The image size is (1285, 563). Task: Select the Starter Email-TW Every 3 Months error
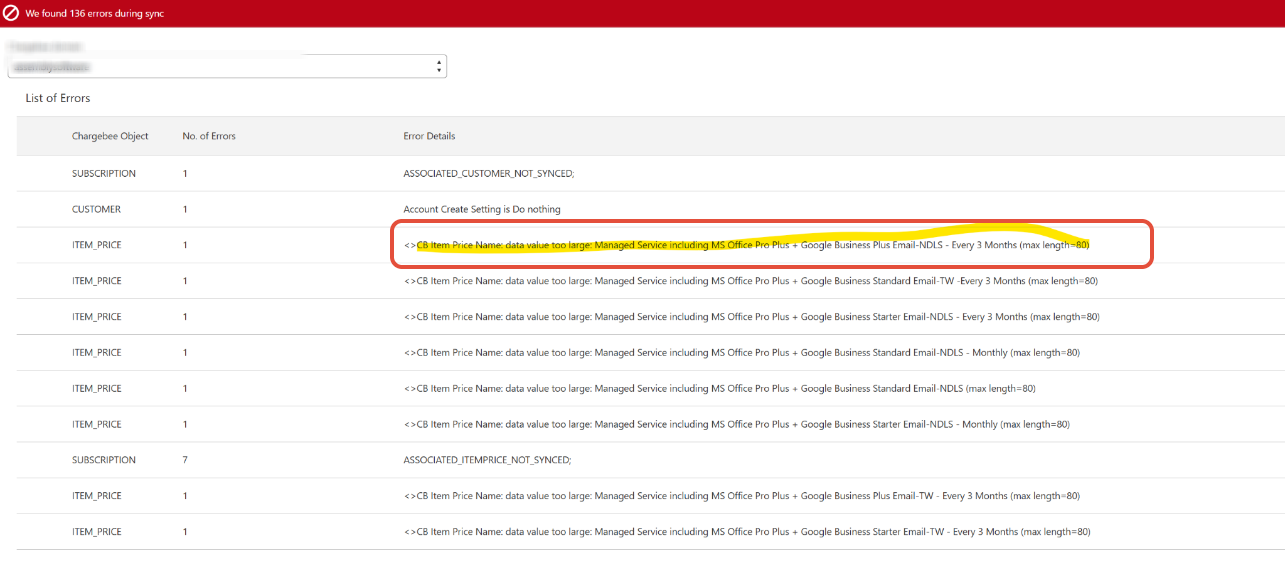coord(746,532)
